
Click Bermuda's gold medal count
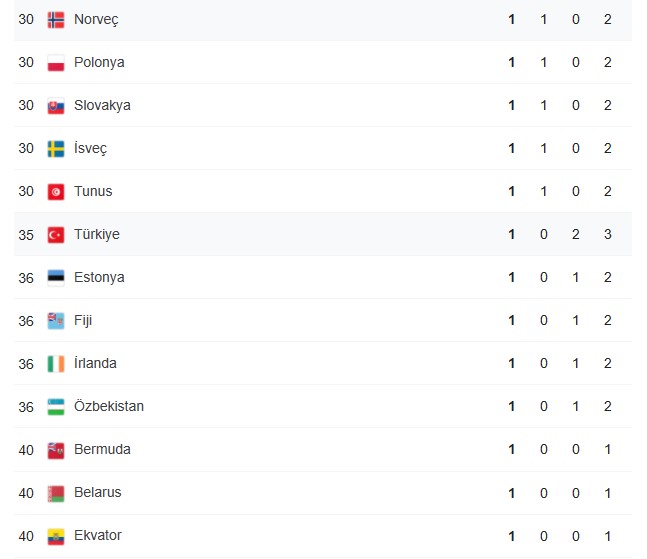(512, 449)
